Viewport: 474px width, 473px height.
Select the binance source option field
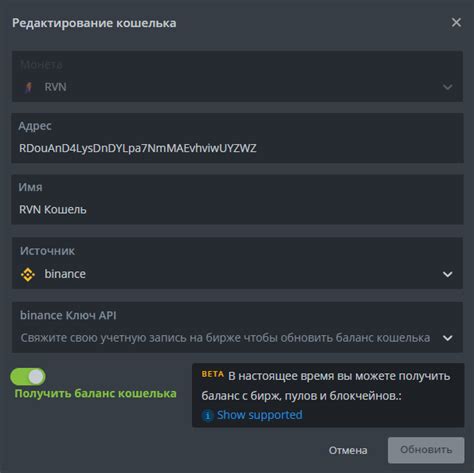pos(237,263)
